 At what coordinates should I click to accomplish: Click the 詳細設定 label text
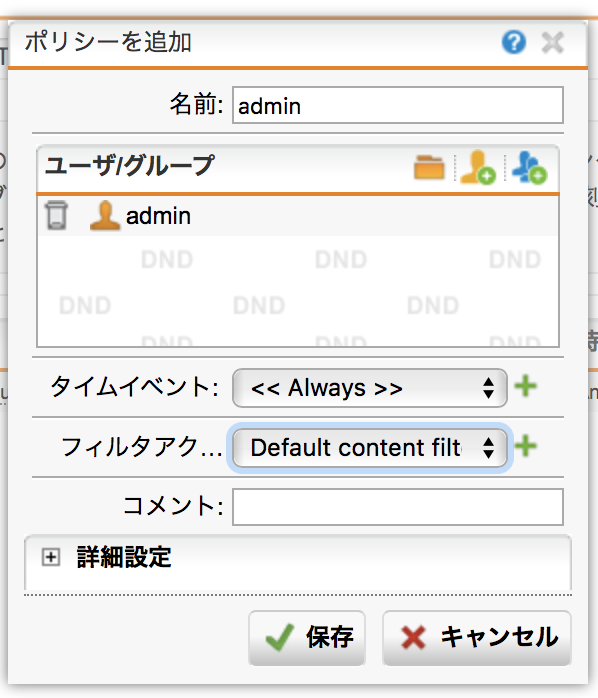124,557
